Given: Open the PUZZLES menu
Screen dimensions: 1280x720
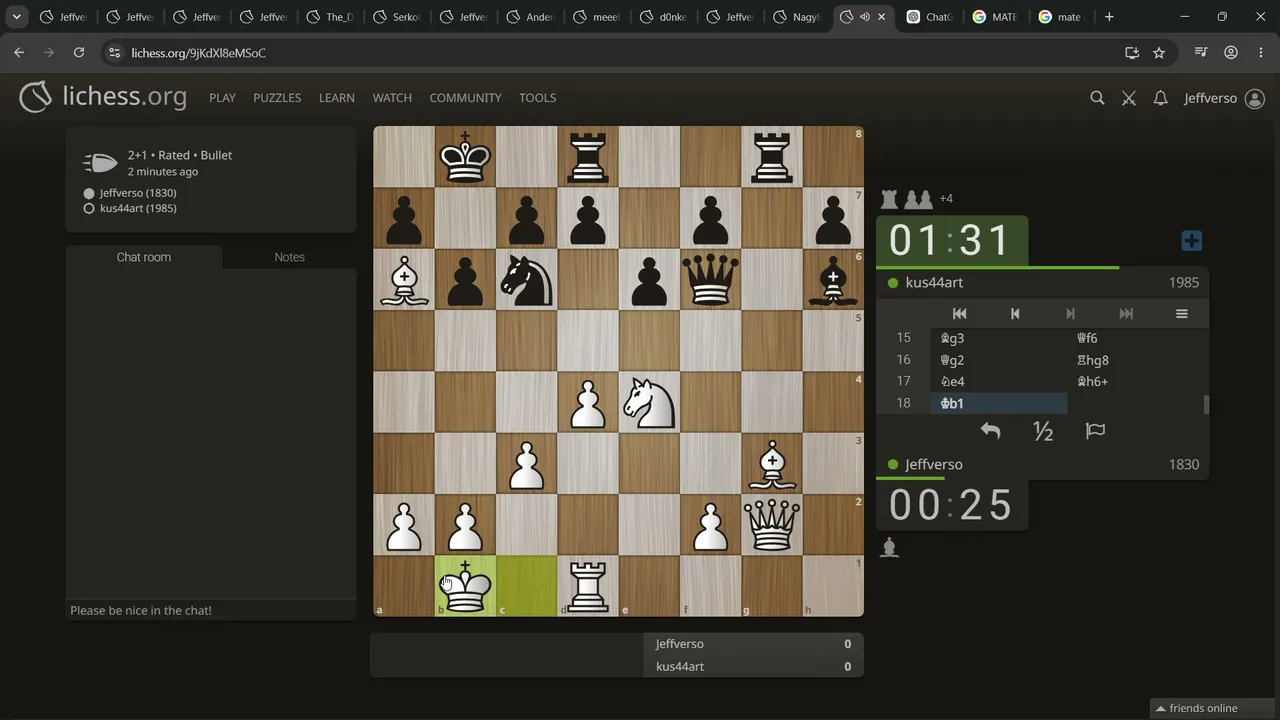Looking at the screenshot, I should click(x=277, y=98).
